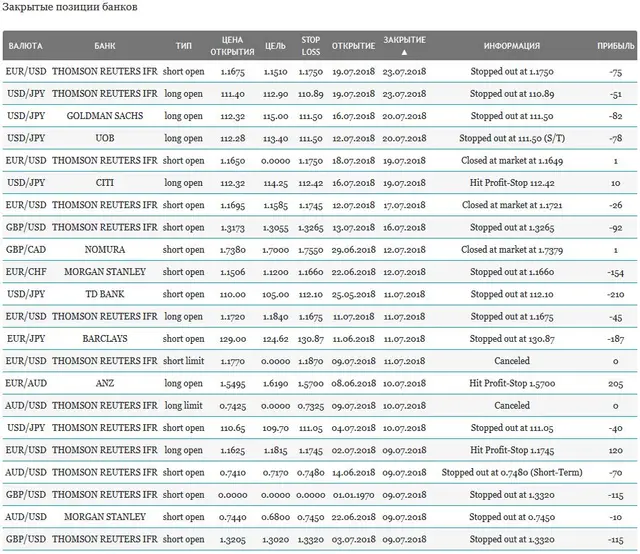Select ANZ bank cell

pyautogui.click(x=105, y=383)
